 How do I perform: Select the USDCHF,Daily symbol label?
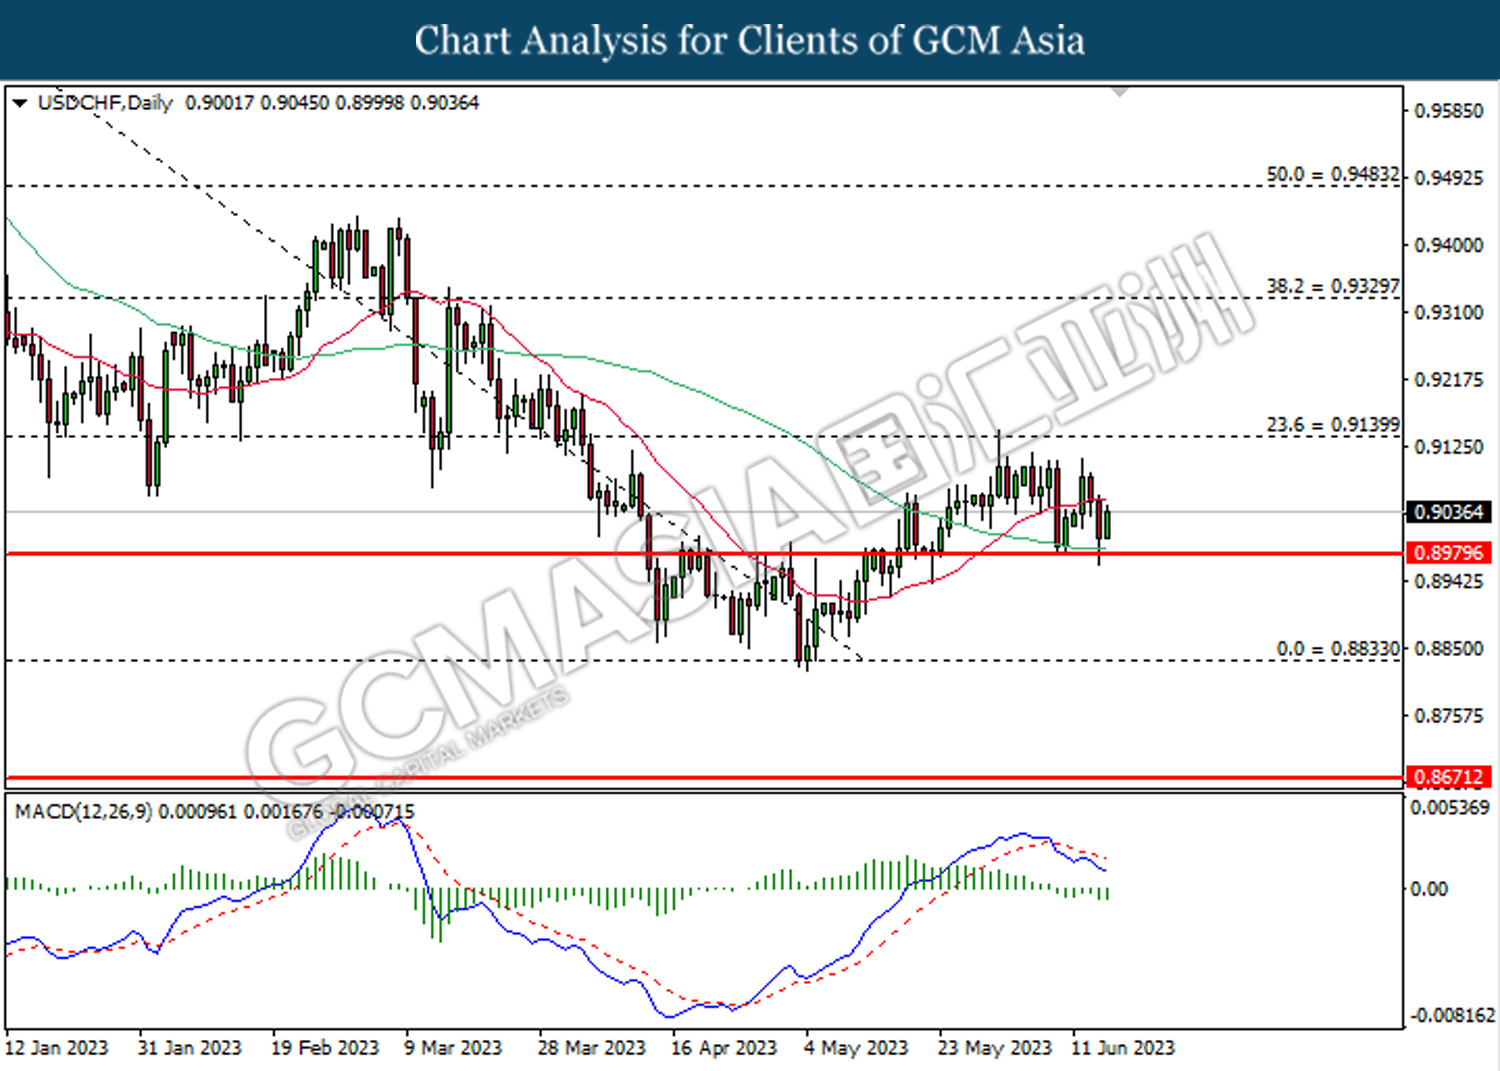[105, 103]
